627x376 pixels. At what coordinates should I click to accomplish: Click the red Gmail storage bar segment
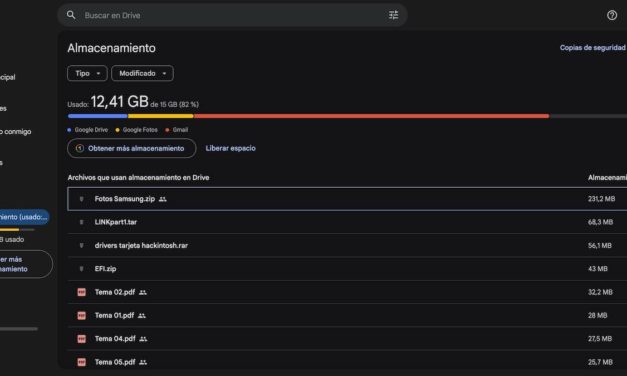pos(371,116)
